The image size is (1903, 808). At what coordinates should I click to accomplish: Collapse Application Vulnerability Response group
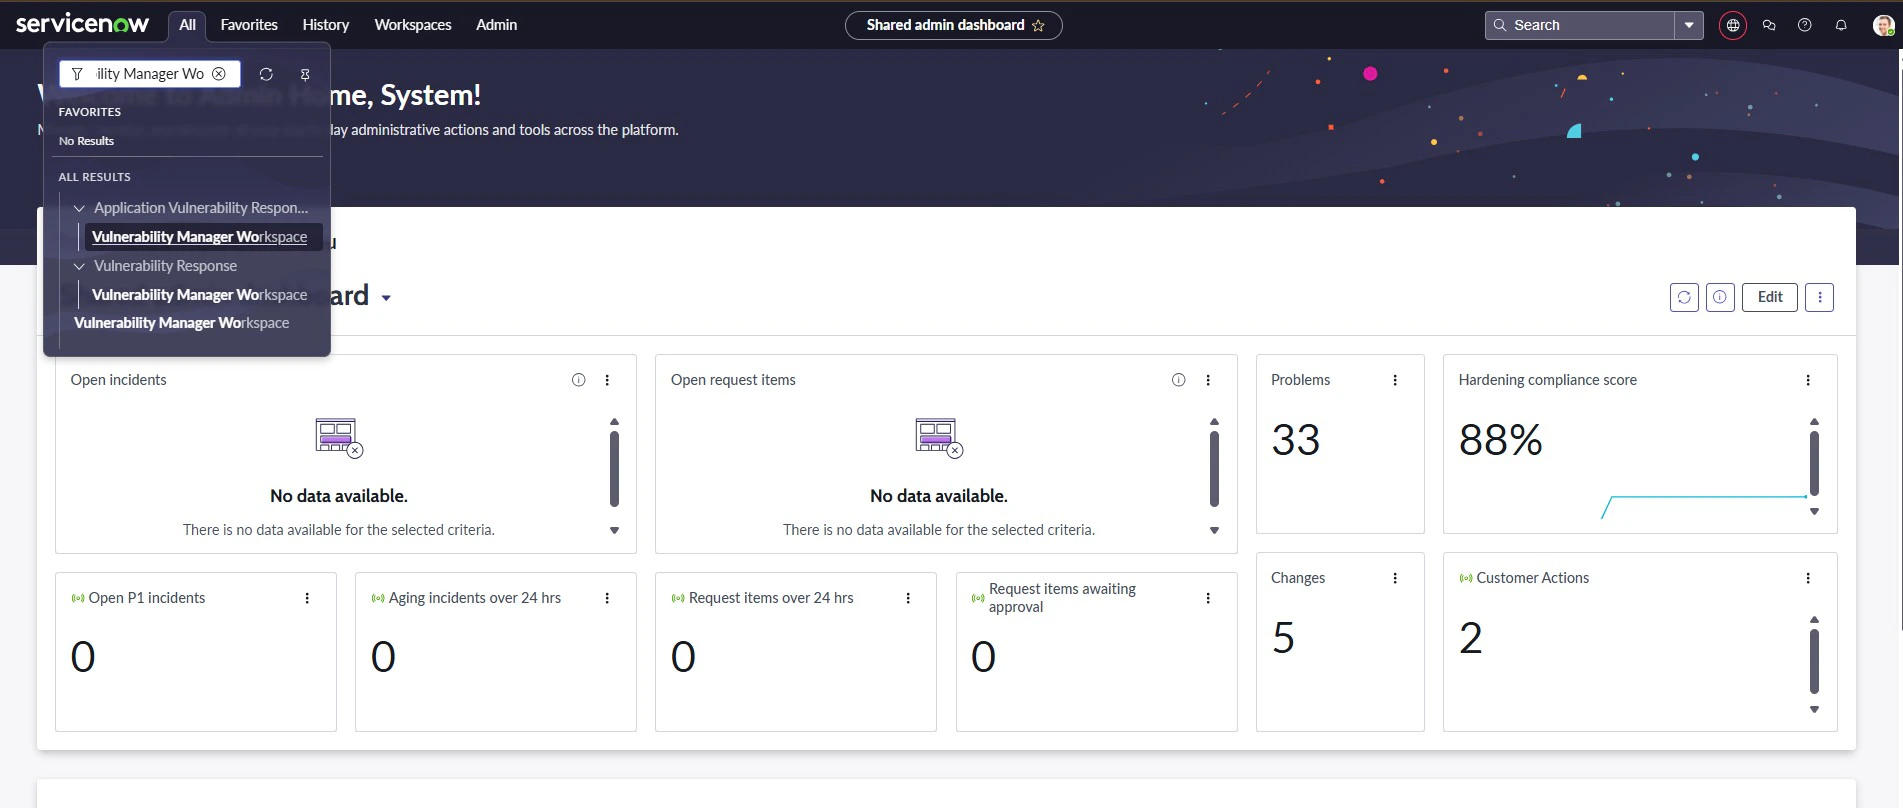79,208
